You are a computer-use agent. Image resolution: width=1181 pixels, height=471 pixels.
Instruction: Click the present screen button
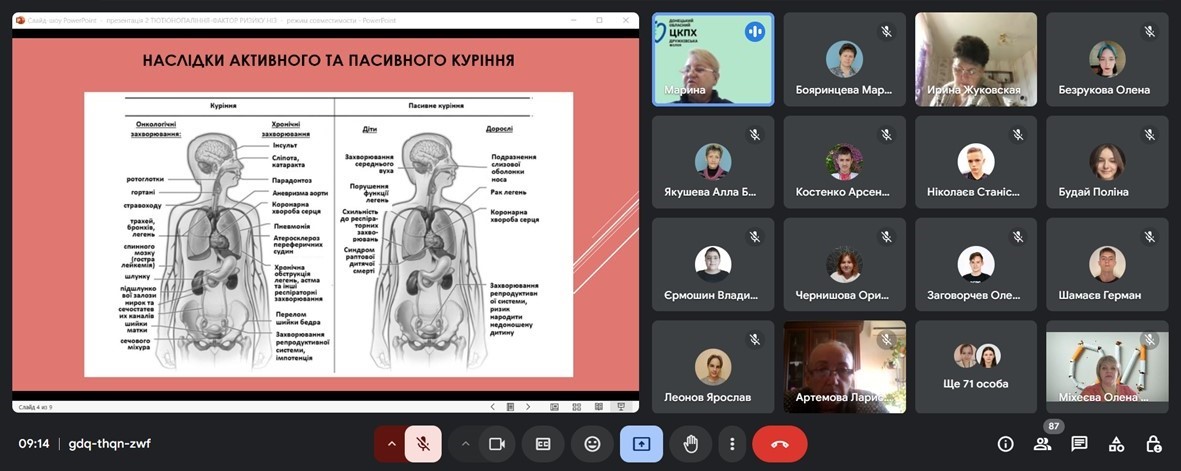(x=641, y=444)
